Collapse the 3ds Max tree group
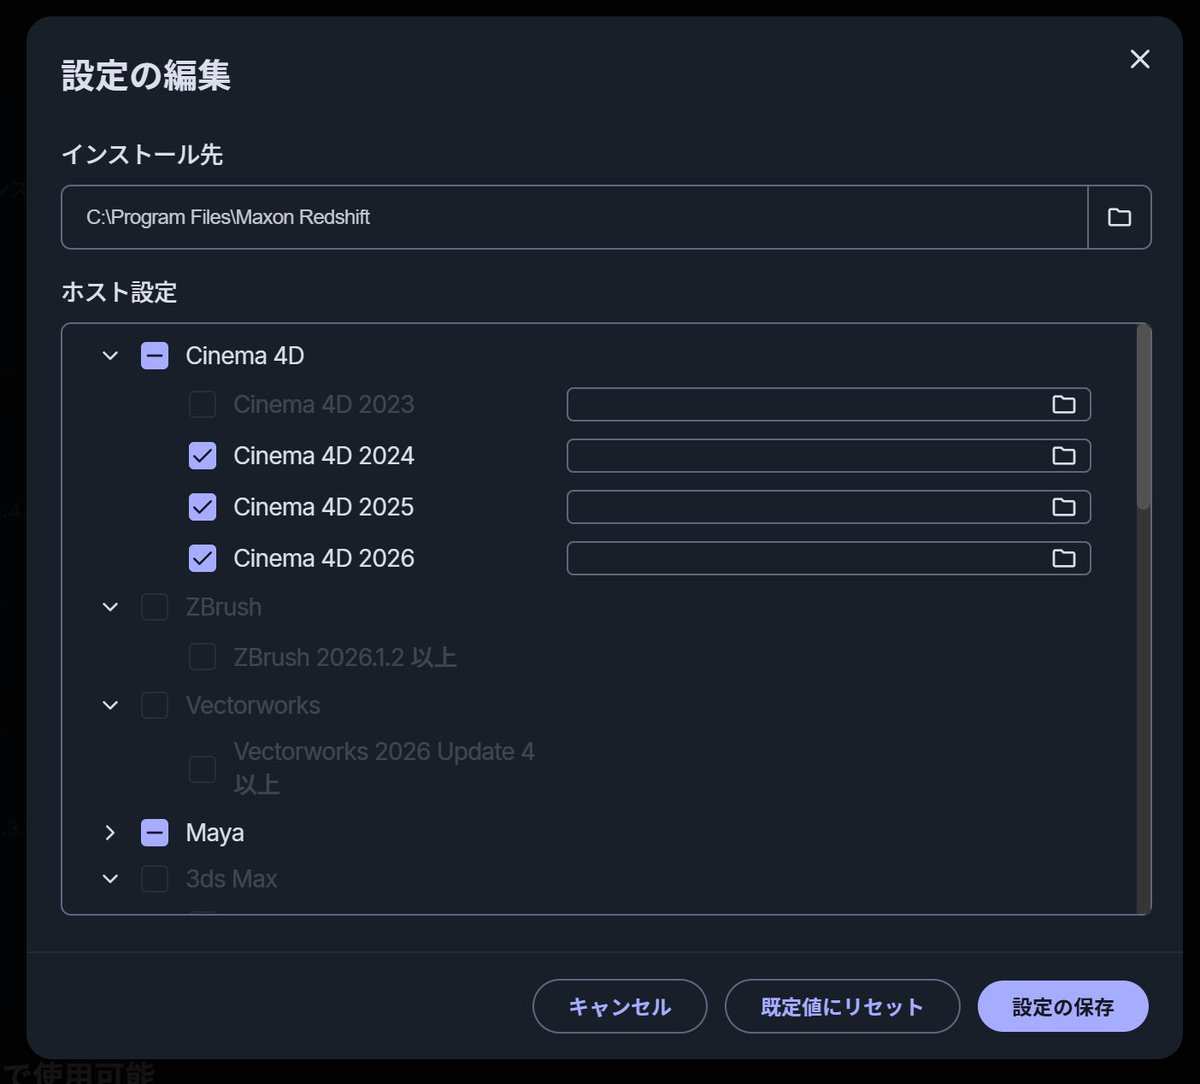1200x1084 pixels. 110,879
